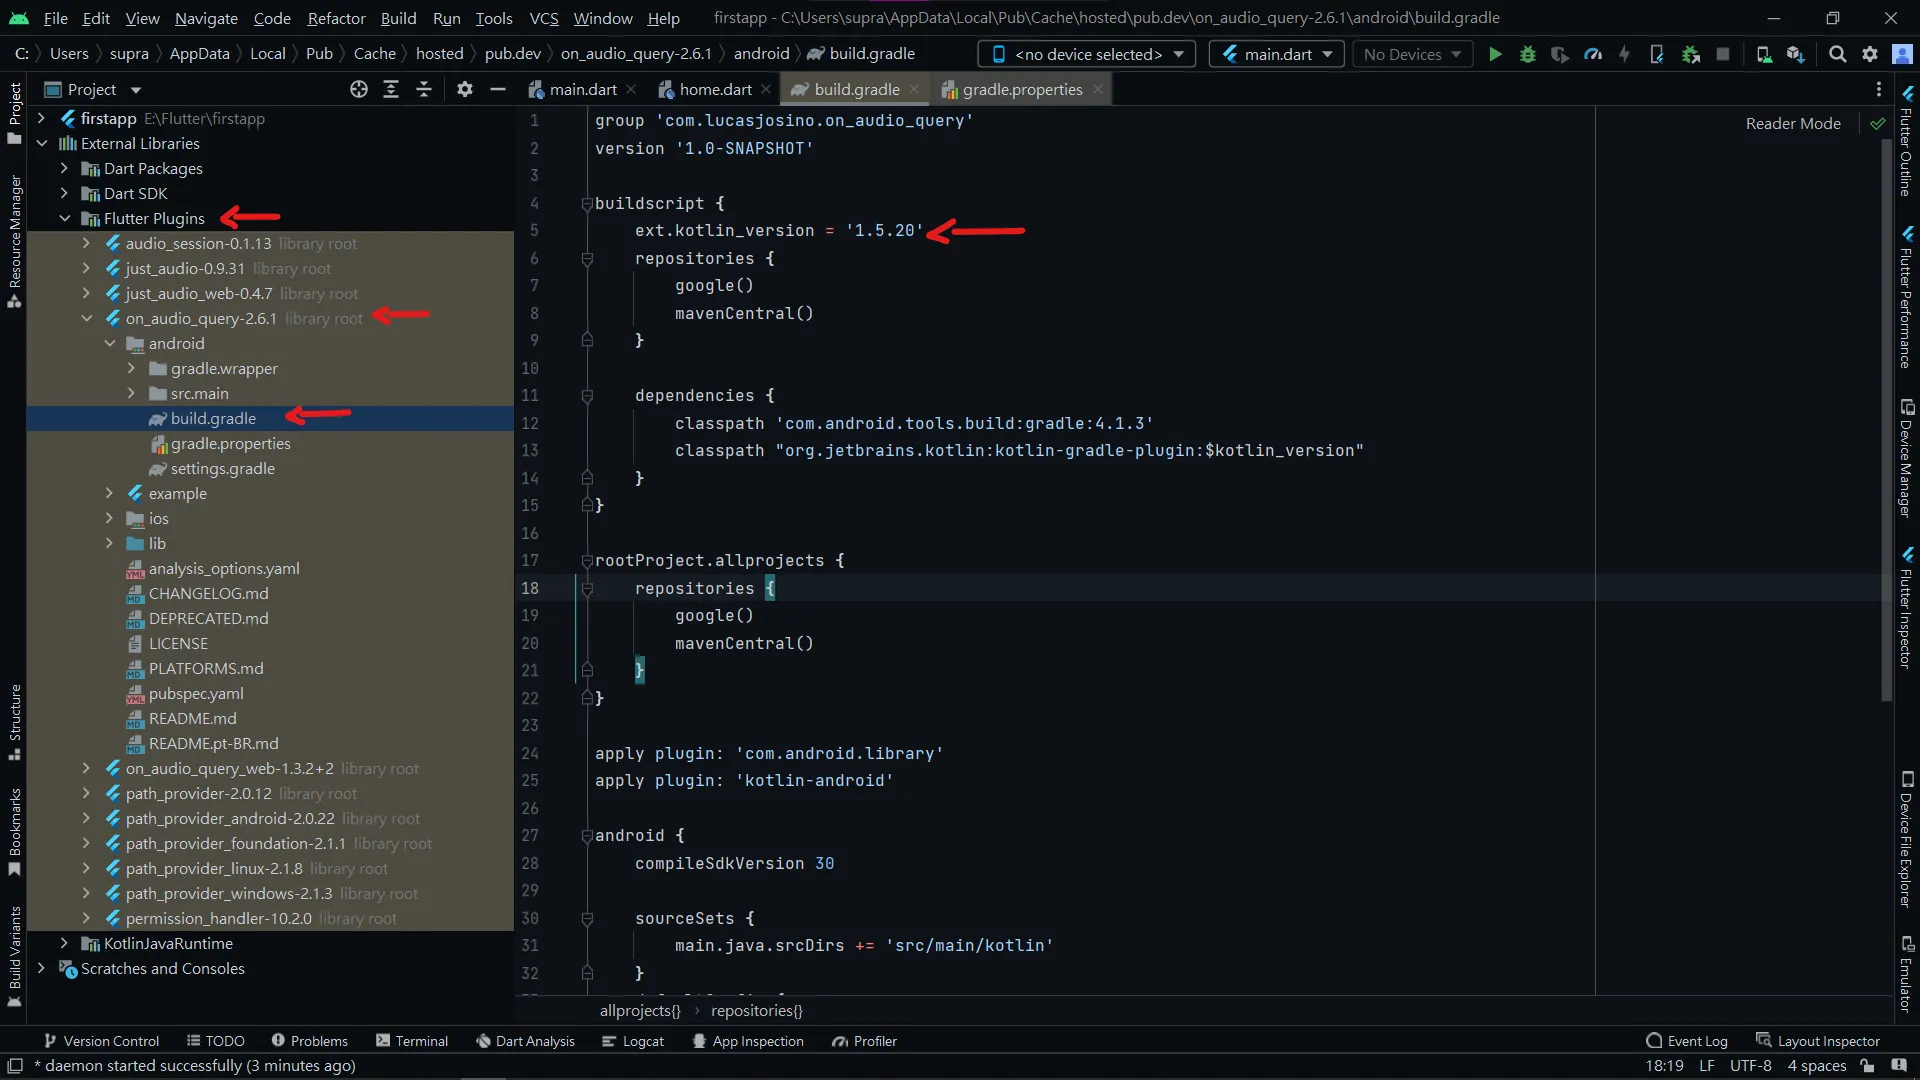Open Device Manager toolbar icon
Image resolution: width=1920 pixels, height=1080 pixels.
tap(1764, 54)
